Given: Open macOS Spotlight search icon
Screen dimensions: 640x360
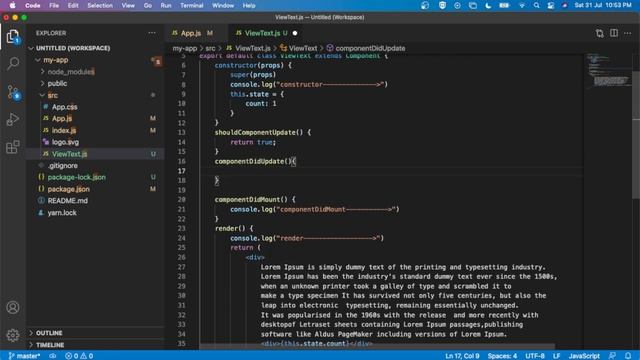Looking at the screenshot, I should [x=536, y=5].
